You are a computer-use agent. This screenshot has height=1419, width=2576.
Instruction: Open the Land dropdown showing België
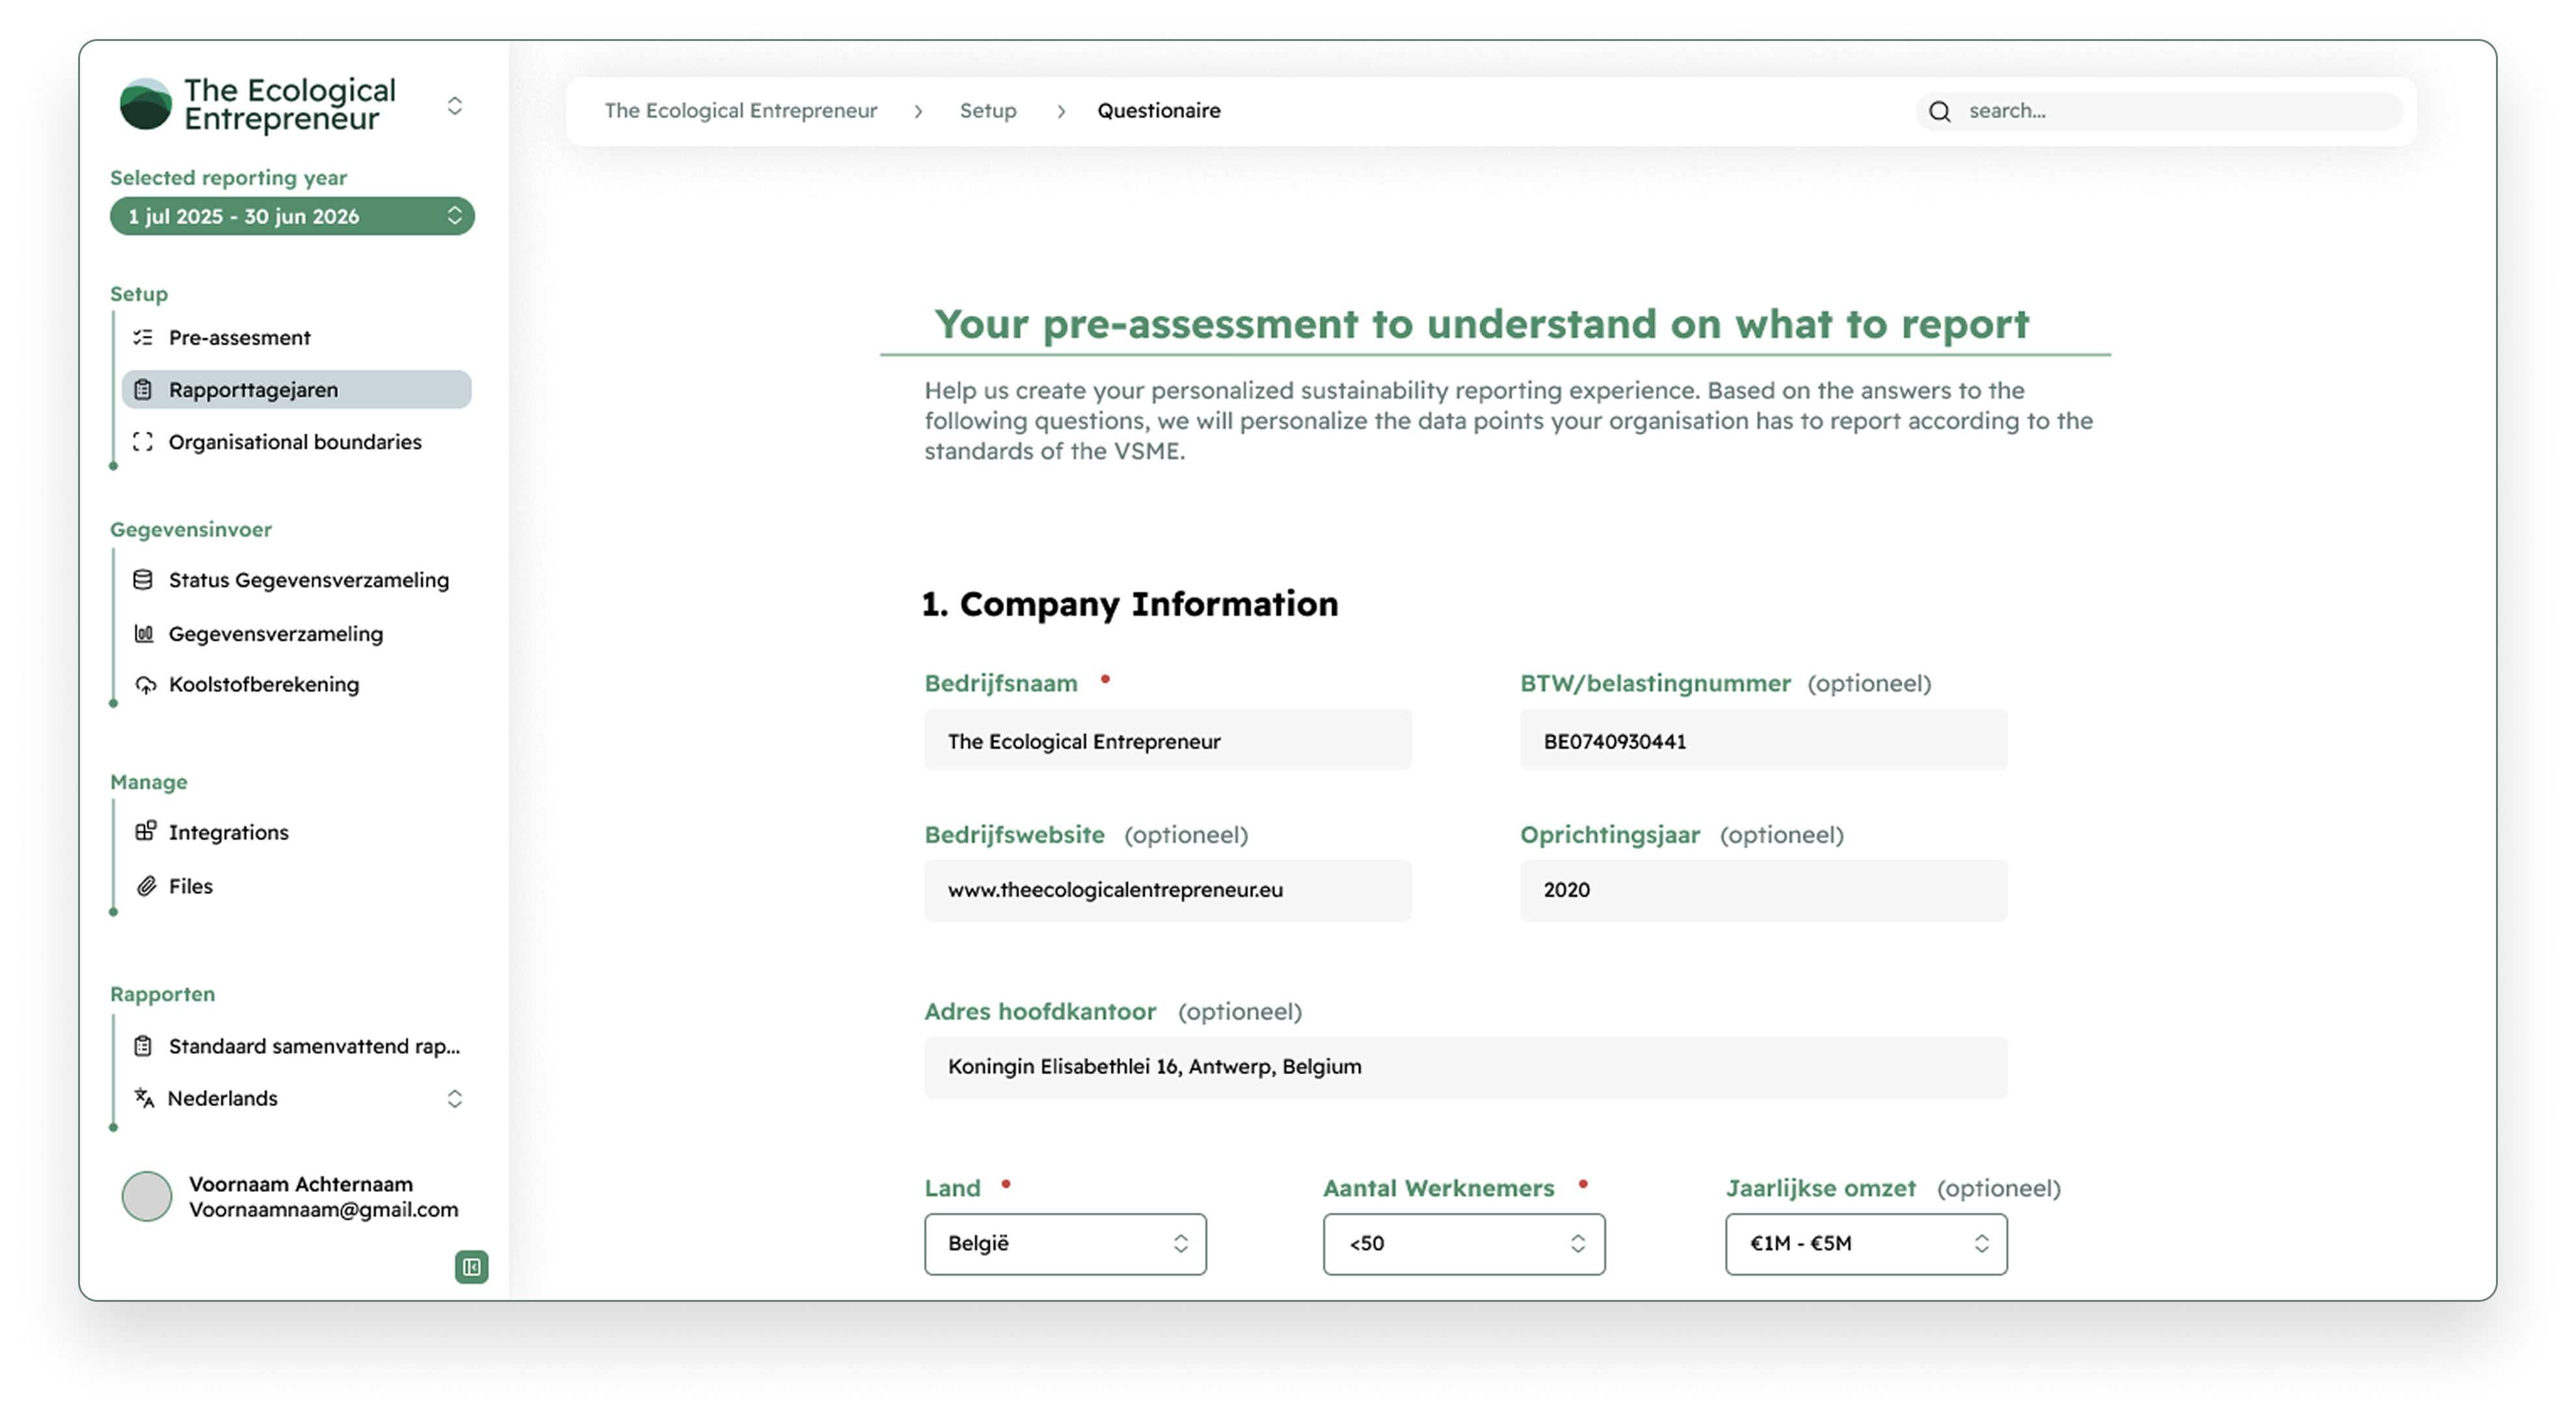pyautogui.click(x=1065, y=1244)
